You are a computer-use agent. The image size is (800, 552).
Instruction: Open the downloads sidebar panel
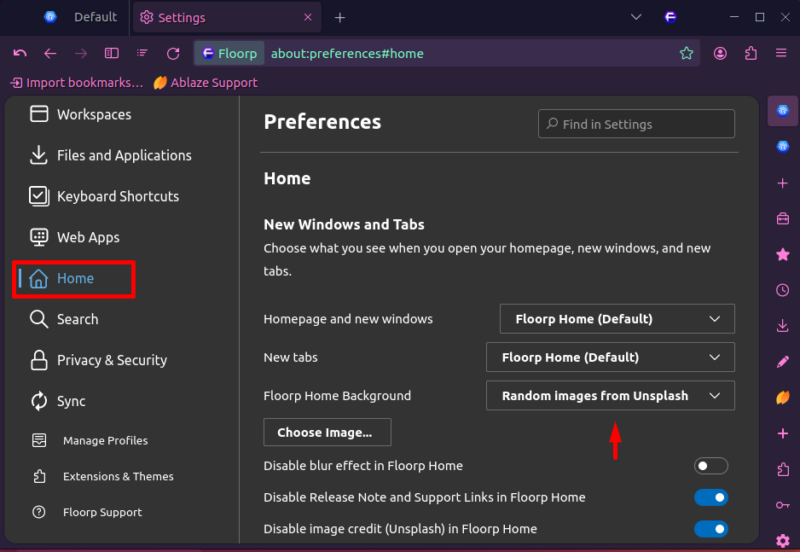pos(783,326)
